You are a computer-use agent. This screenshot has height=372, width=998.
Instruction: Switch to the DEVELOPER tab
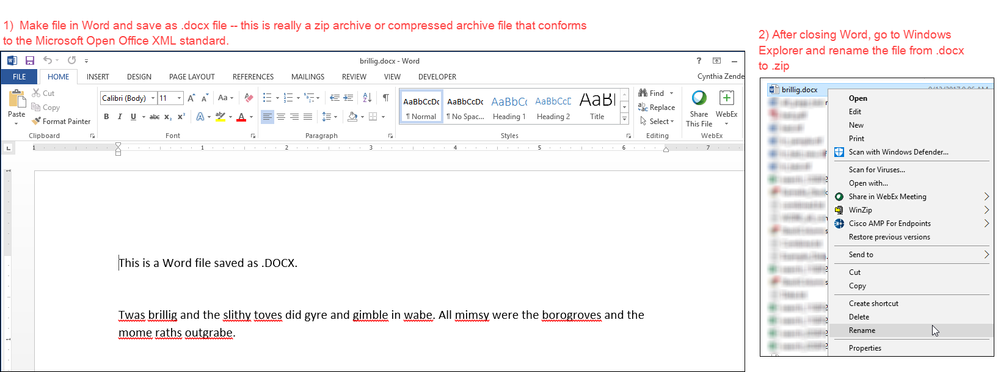tap(437, 76)
